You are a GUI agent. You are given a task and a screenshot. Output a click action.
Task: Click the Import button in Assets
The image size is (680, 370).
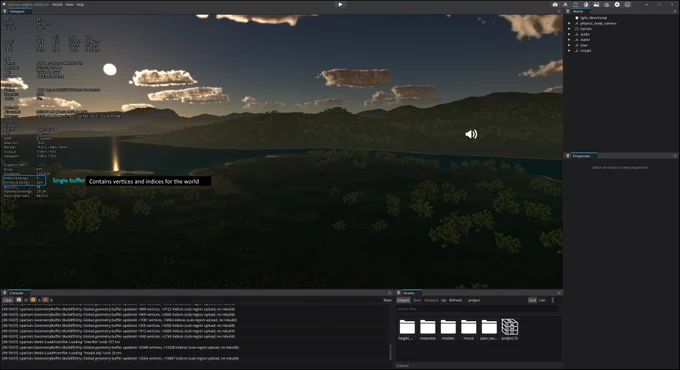(x=403, y=300)
